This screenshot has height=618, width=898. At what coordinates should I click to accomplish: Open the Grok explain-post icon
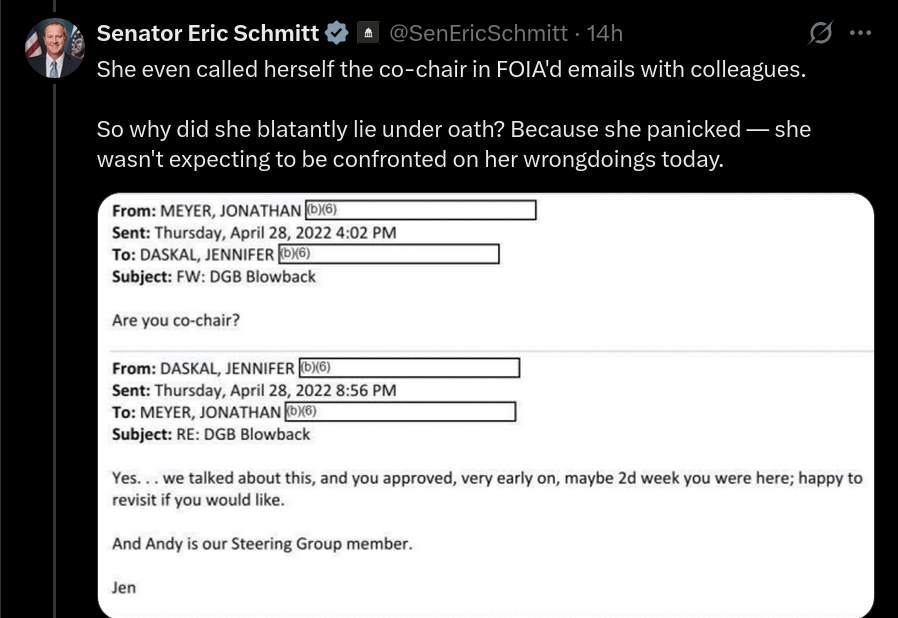pos(820,33)
